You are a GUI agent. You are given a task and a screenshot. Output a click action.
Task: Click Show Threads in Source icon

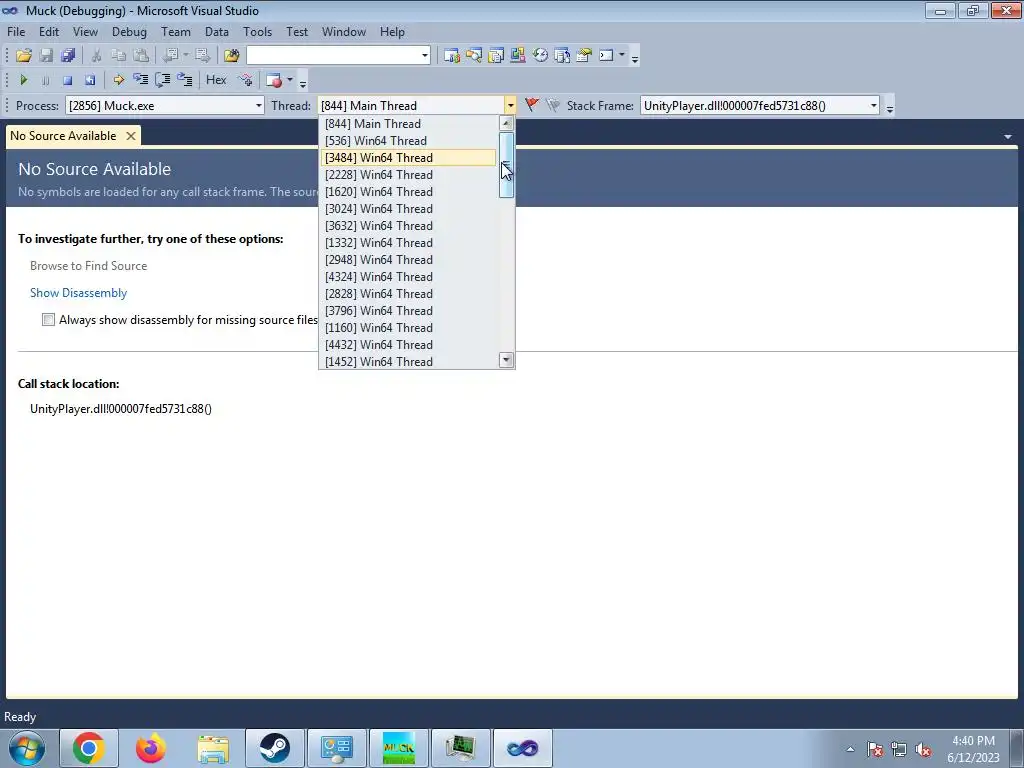246,80
